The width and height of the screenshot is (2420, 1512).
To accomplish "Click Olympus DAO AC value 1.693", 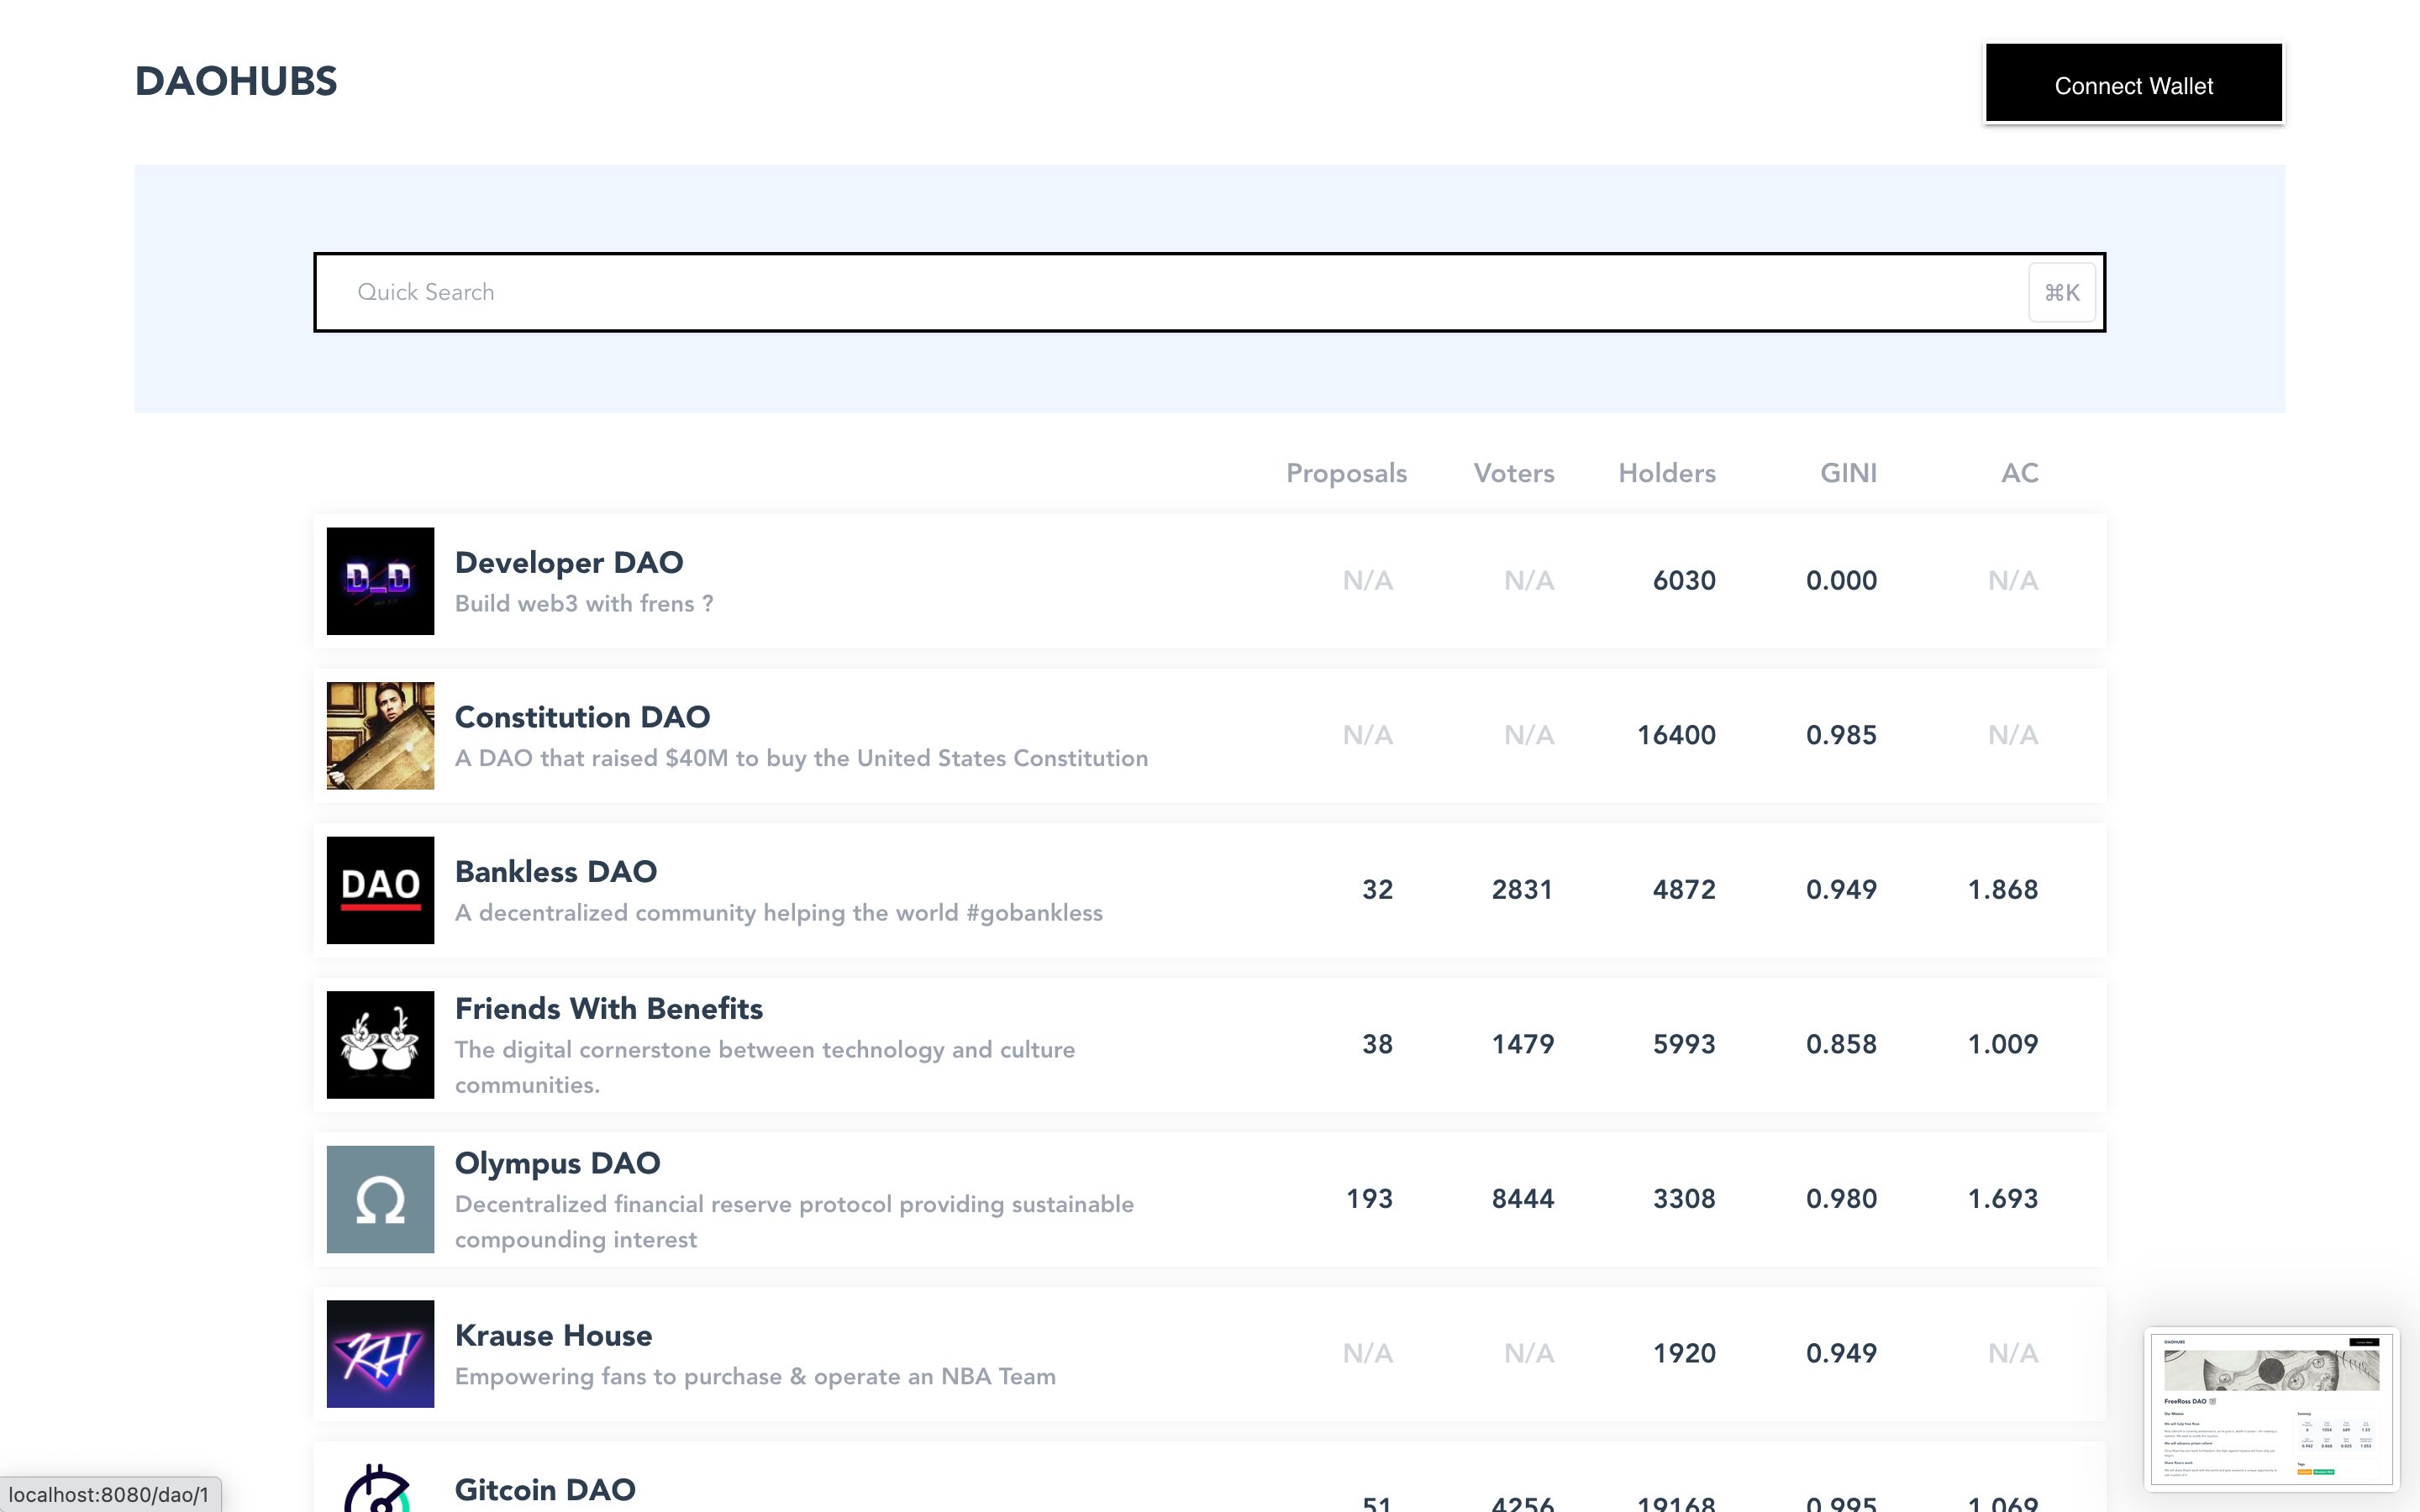I will (x=2003, y=1199).
